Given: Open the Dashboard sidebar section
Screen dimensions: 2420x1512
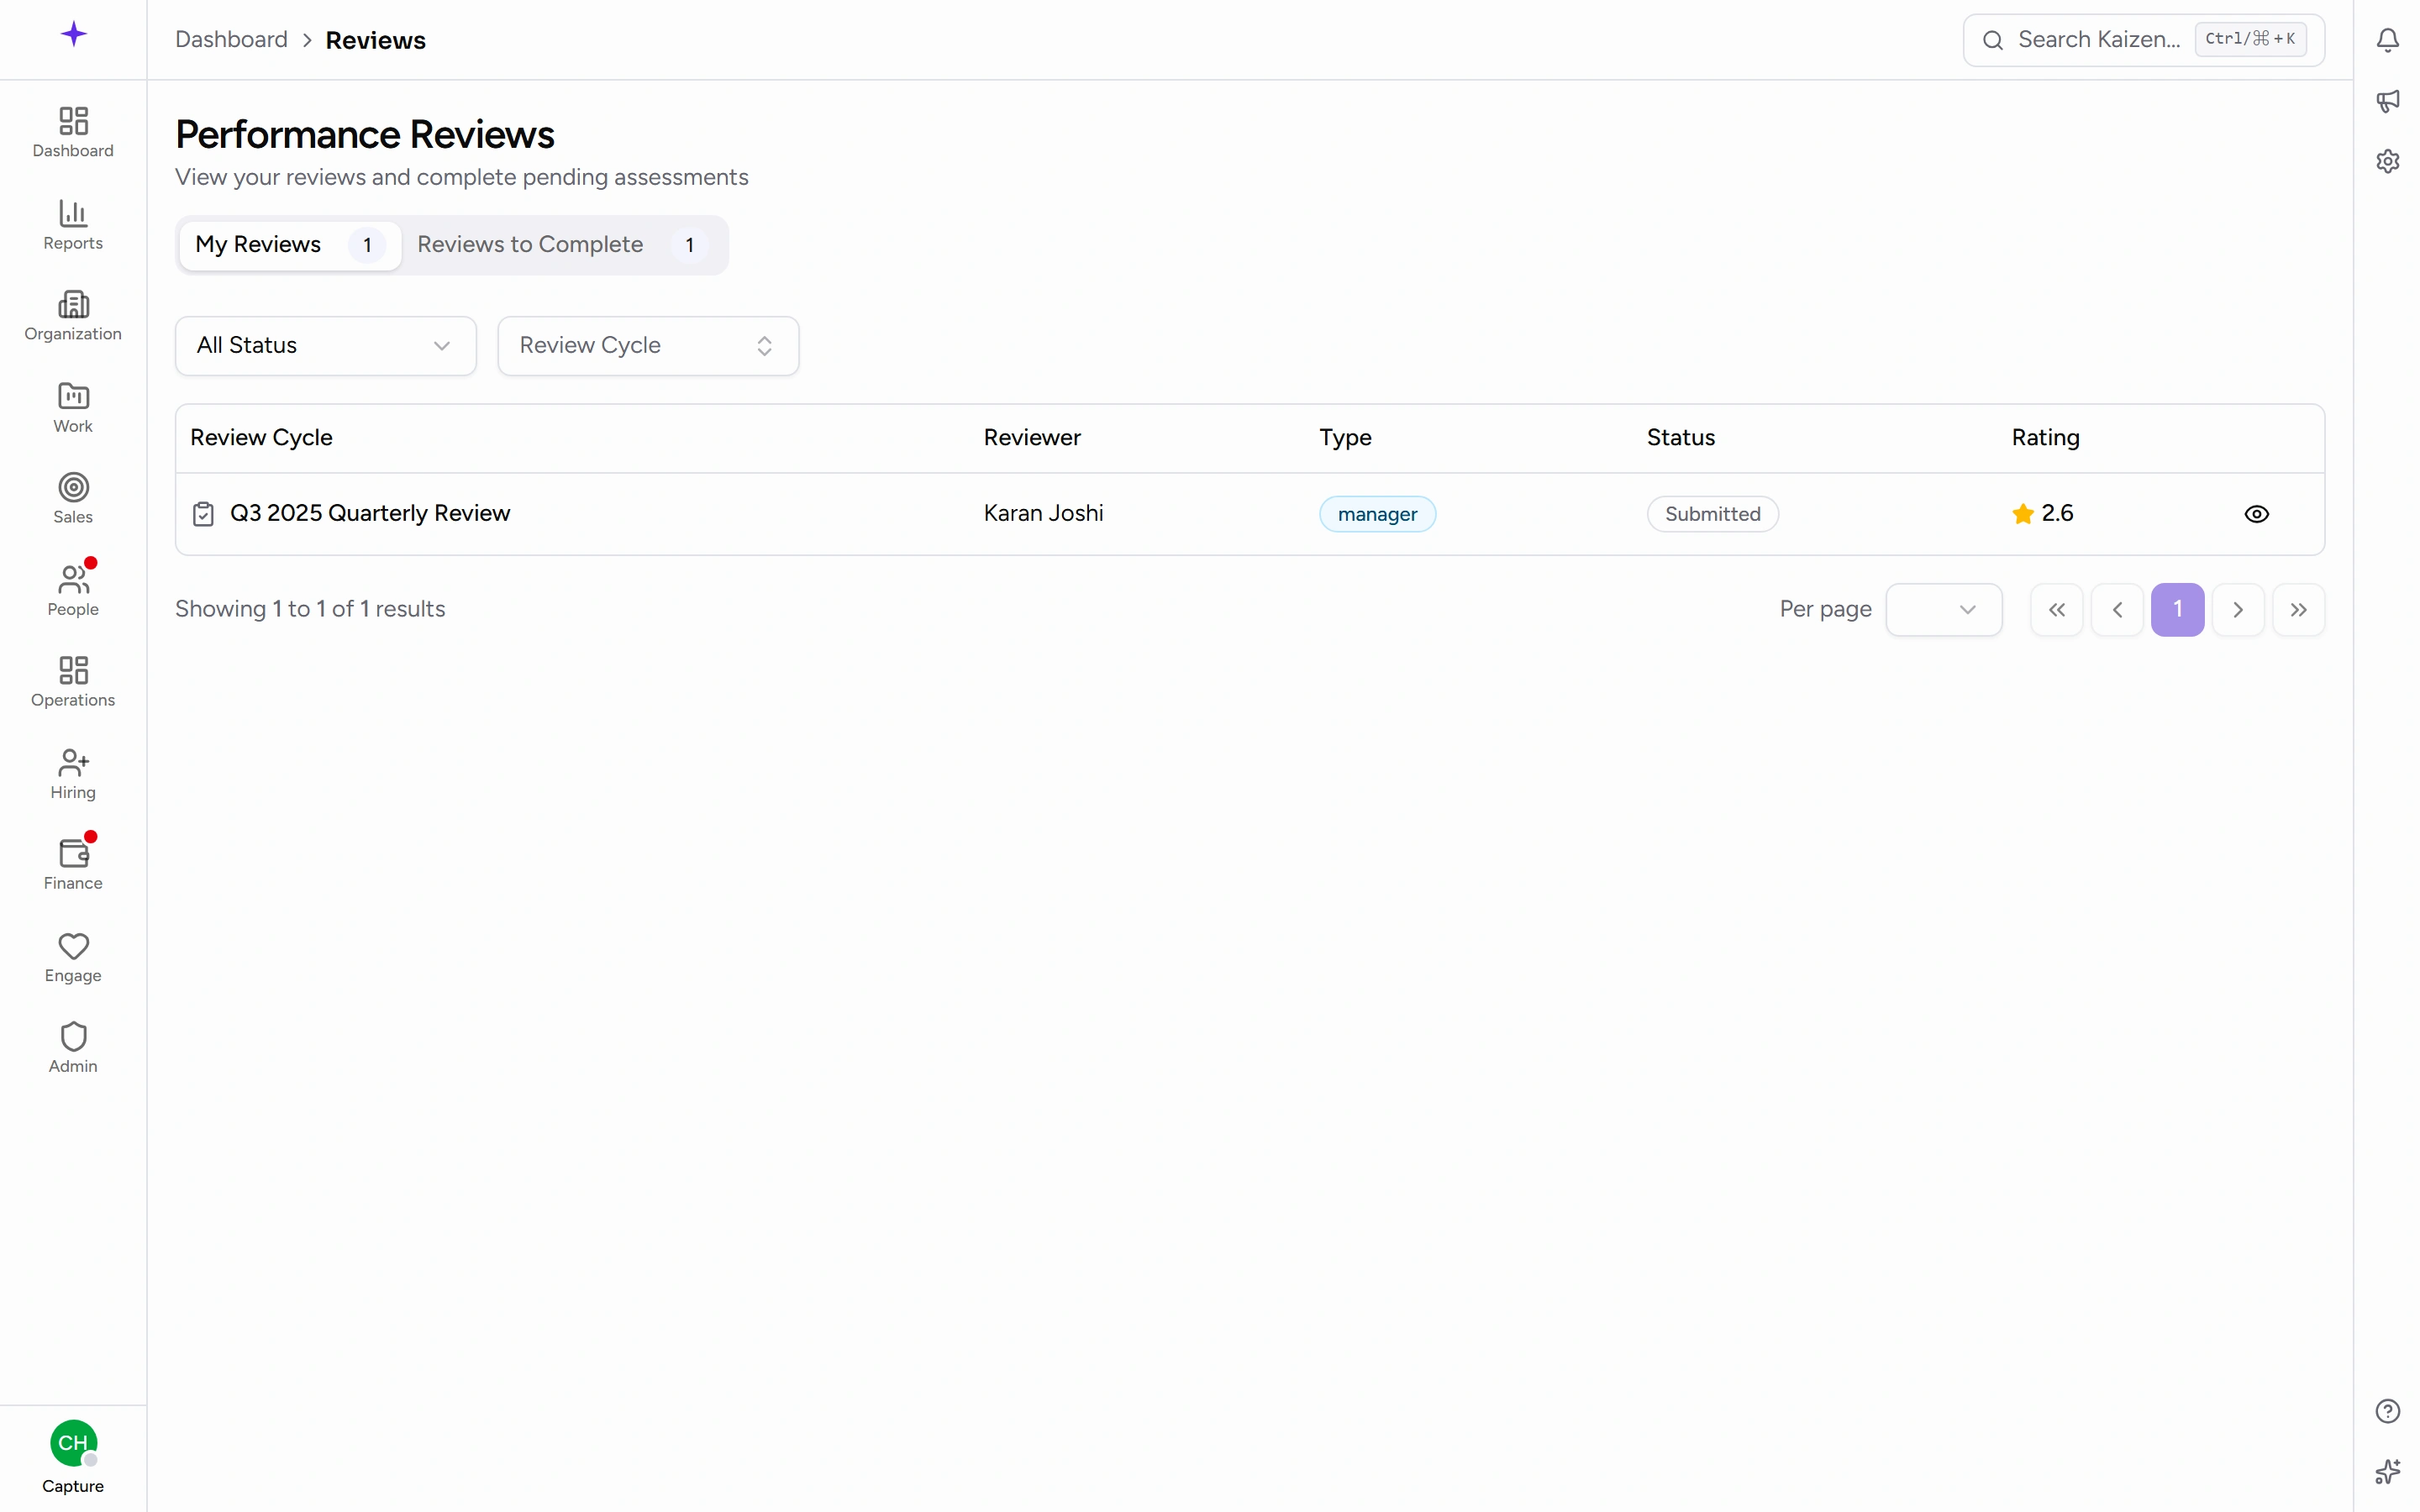Looking at the screenshot, I should (x=73, y=132).
